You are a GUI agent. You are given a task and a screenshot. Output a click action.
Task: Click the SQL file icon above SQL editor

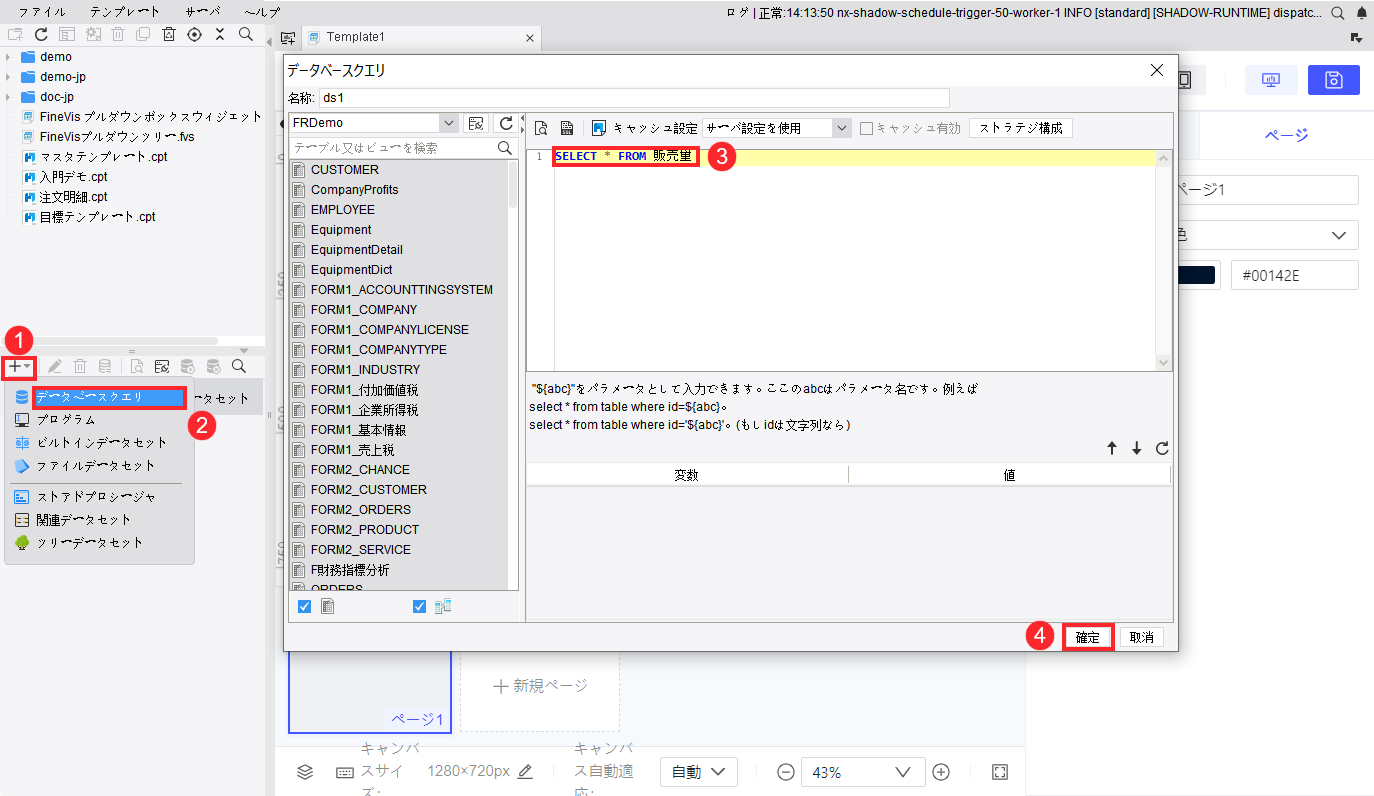click(x=566, y=128)
